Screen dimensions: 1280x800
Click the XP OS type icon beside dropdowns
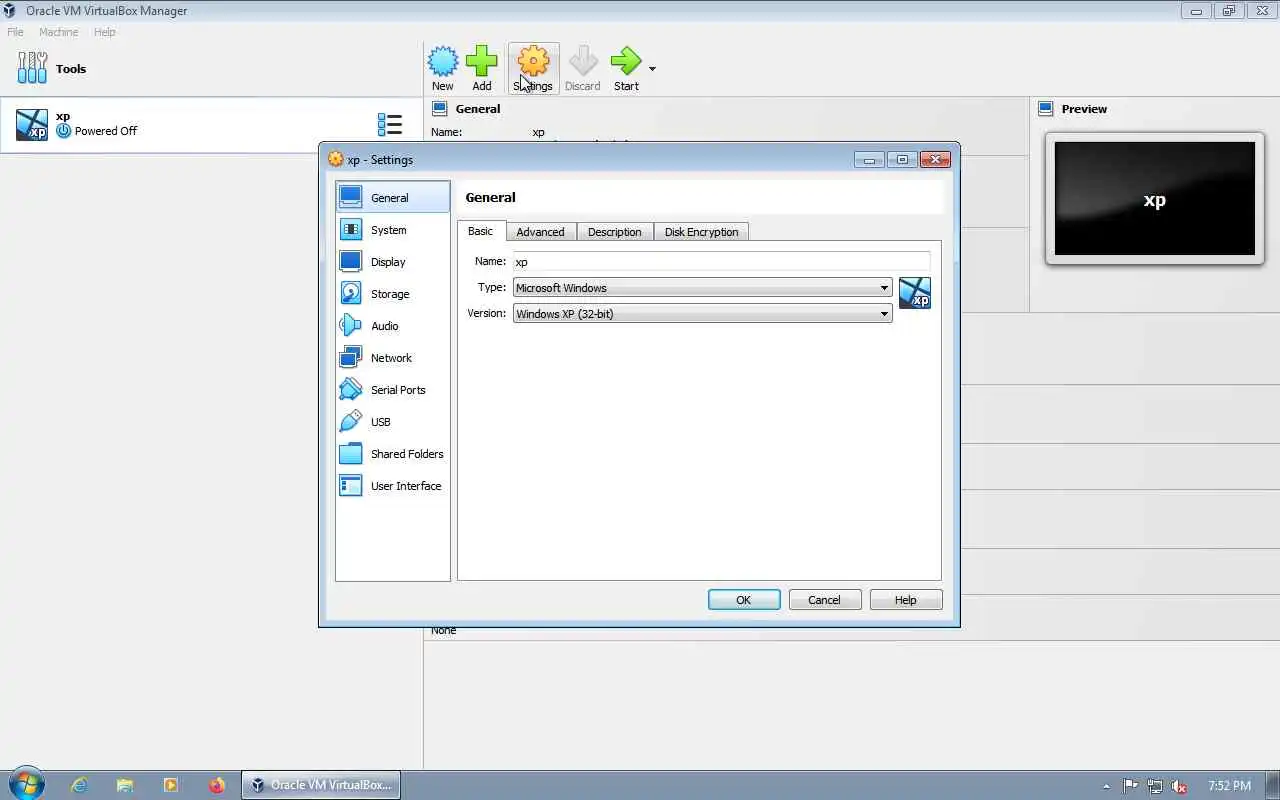point(915,293)
